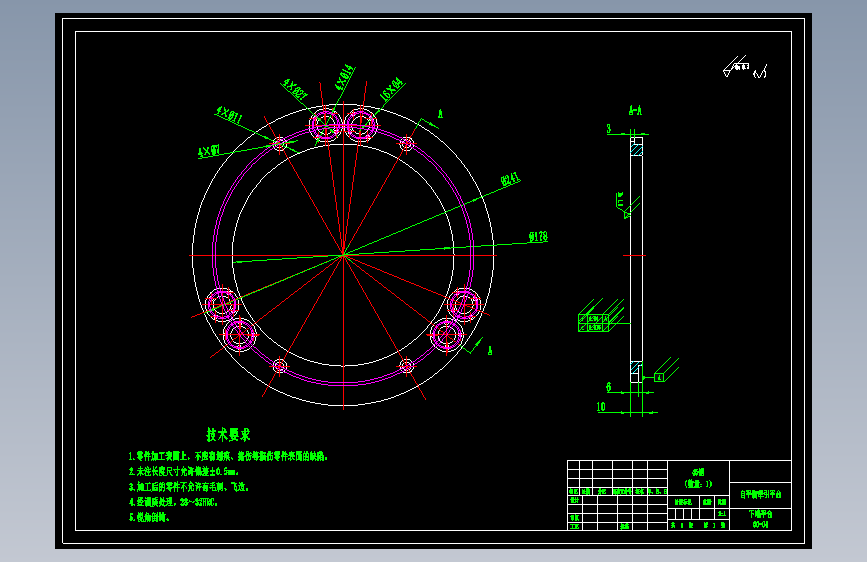Click the center point of the flange
Image resolution: width=867 pixels, height=562 pixels.
point(343,256)
